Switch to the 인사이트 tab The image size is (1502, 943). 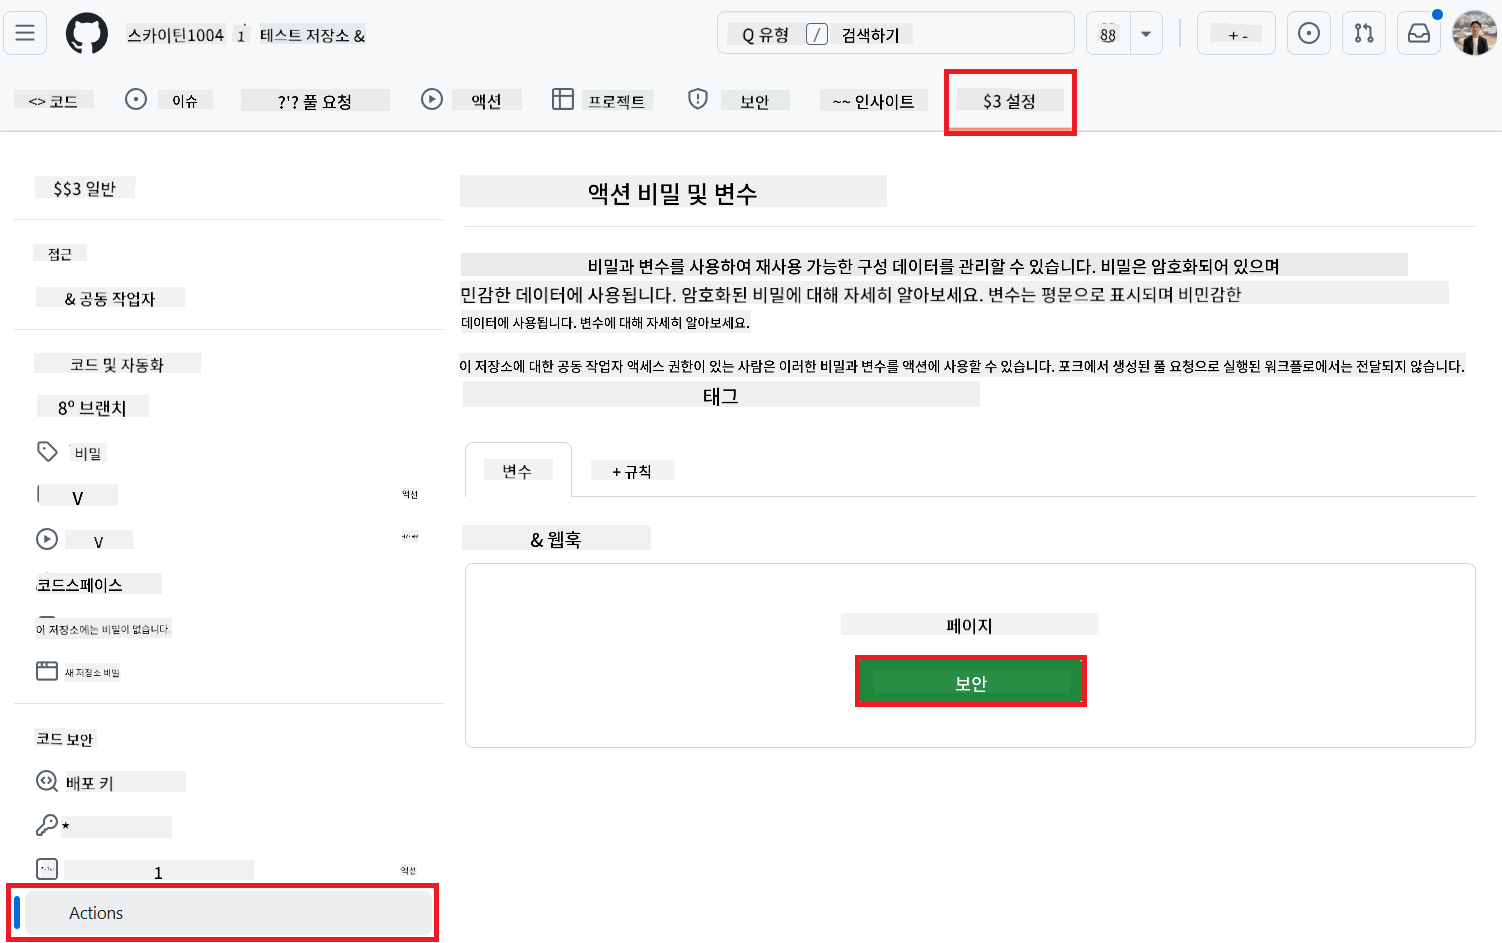tap(874, 101)
